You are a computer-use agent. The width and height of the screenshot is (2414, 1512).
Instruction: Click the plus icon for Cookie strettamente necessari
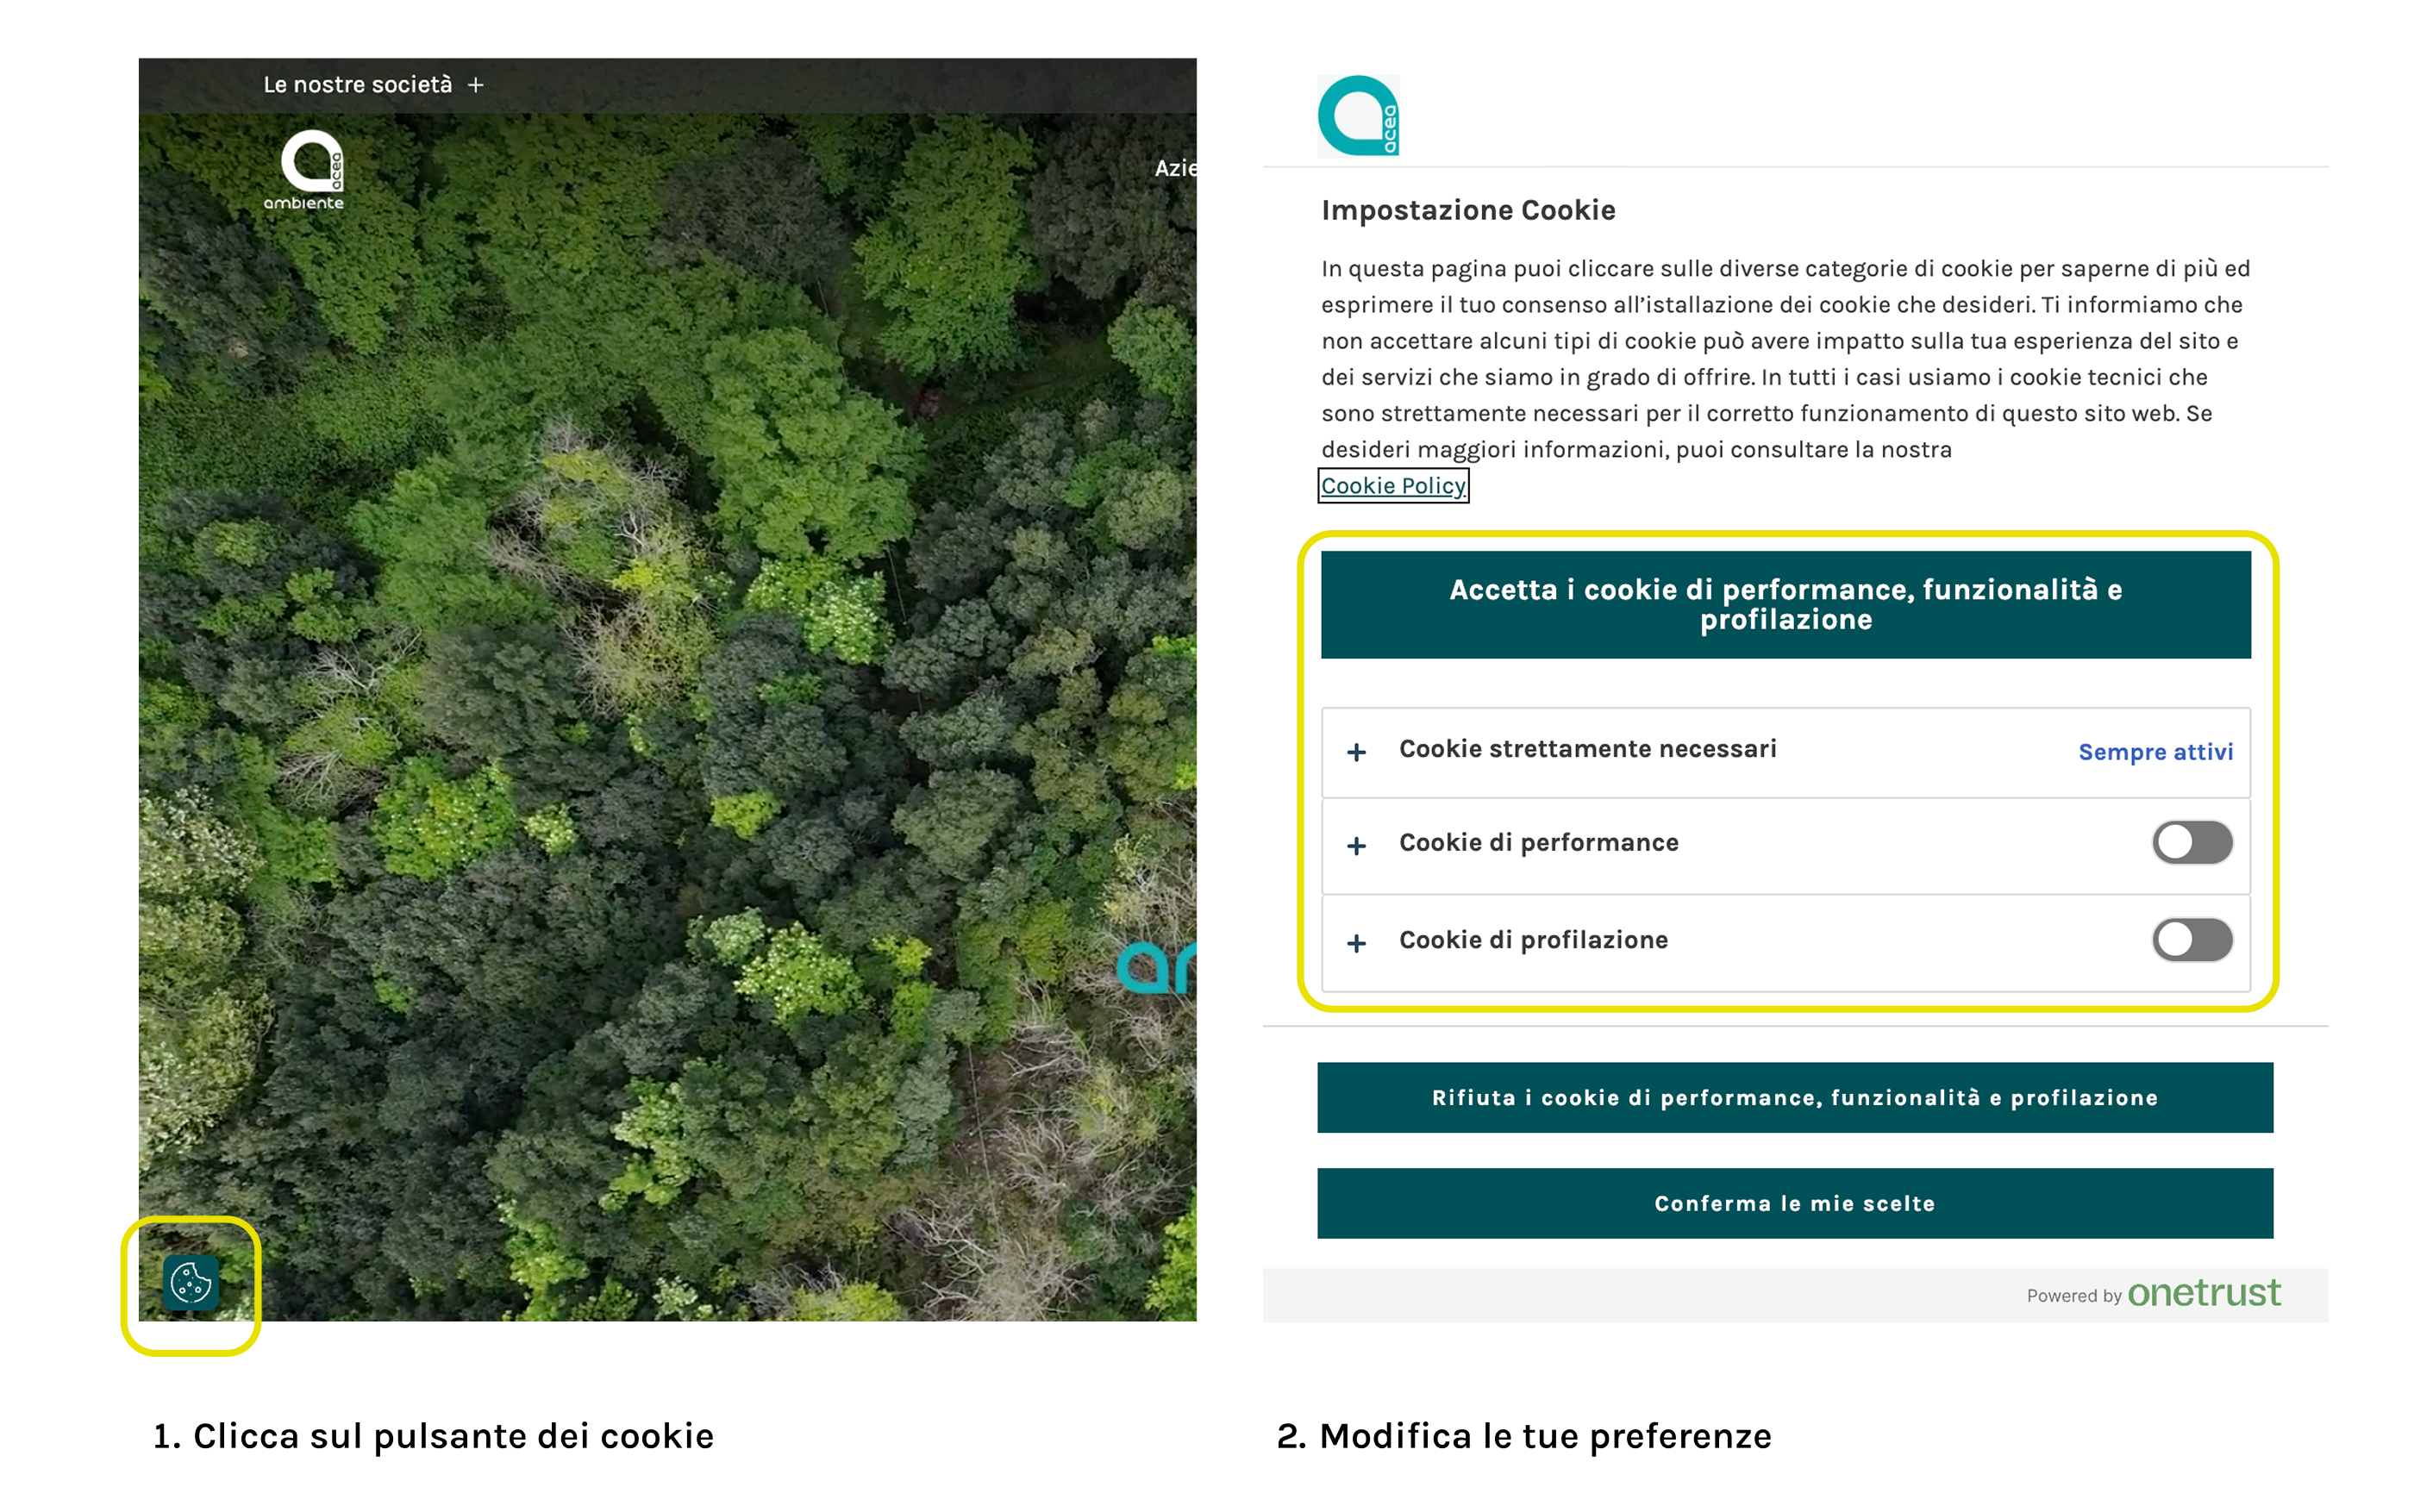click(x=1356, y=752)
